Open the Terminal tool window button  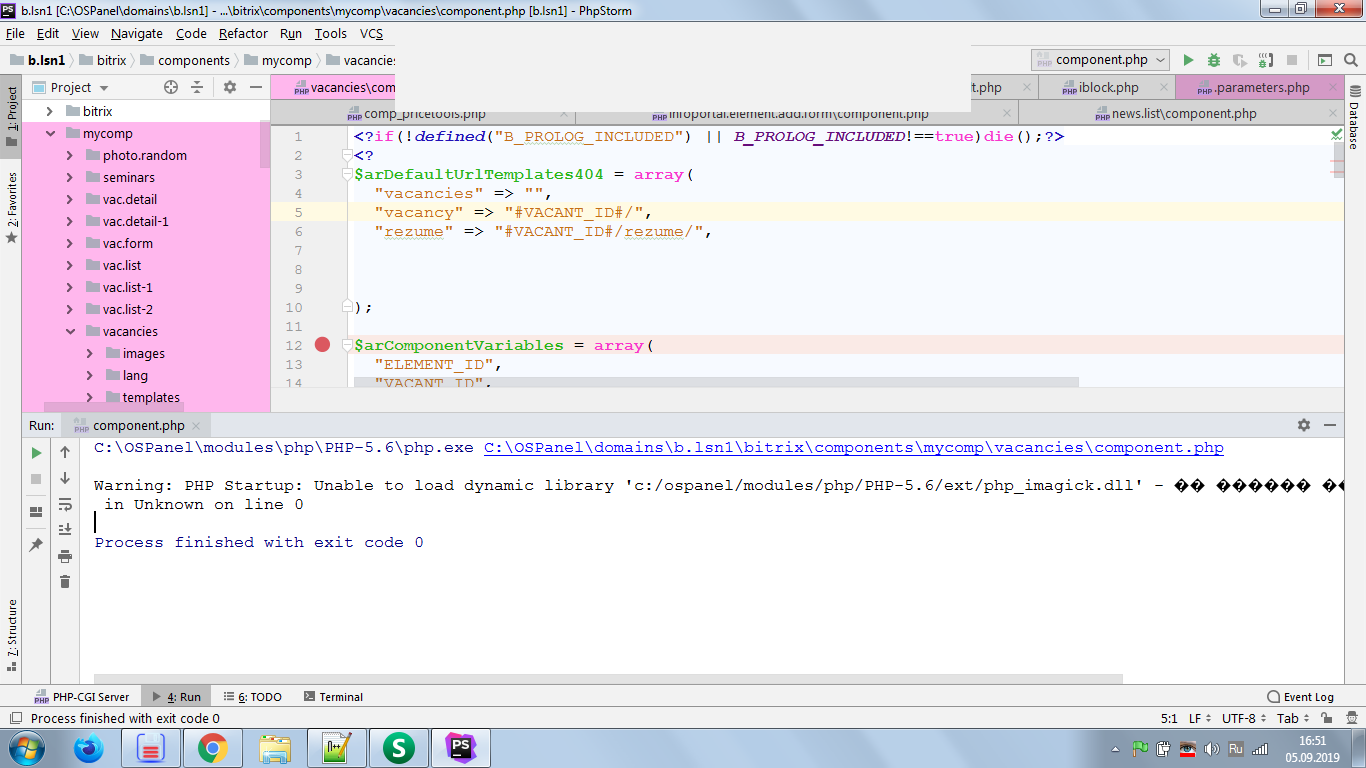pos(333,697)
